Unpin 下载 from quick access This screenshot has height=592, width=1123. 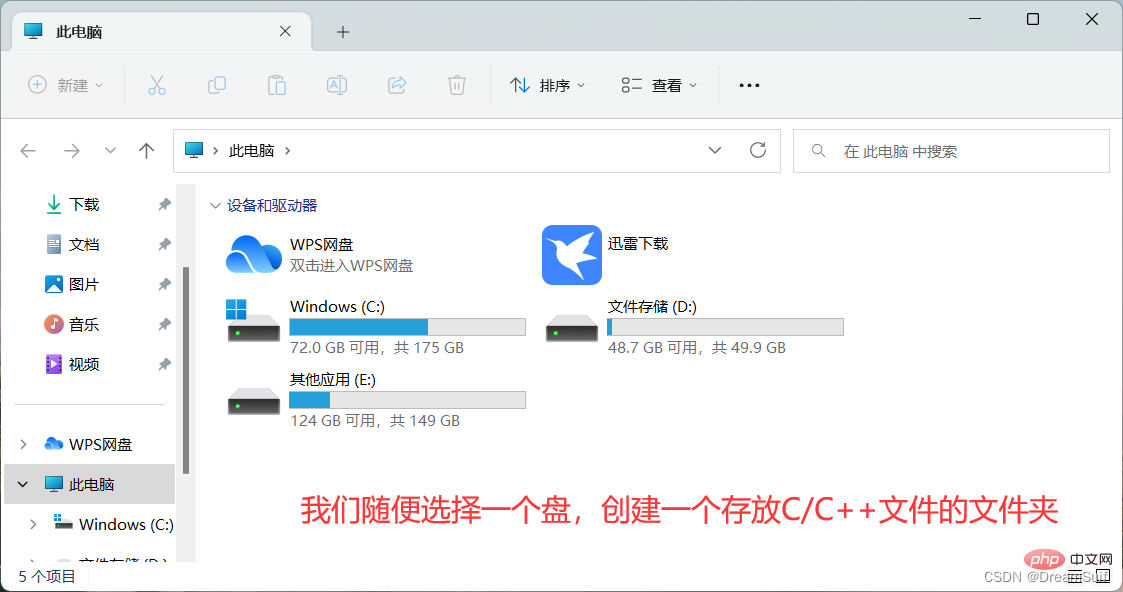163,204
